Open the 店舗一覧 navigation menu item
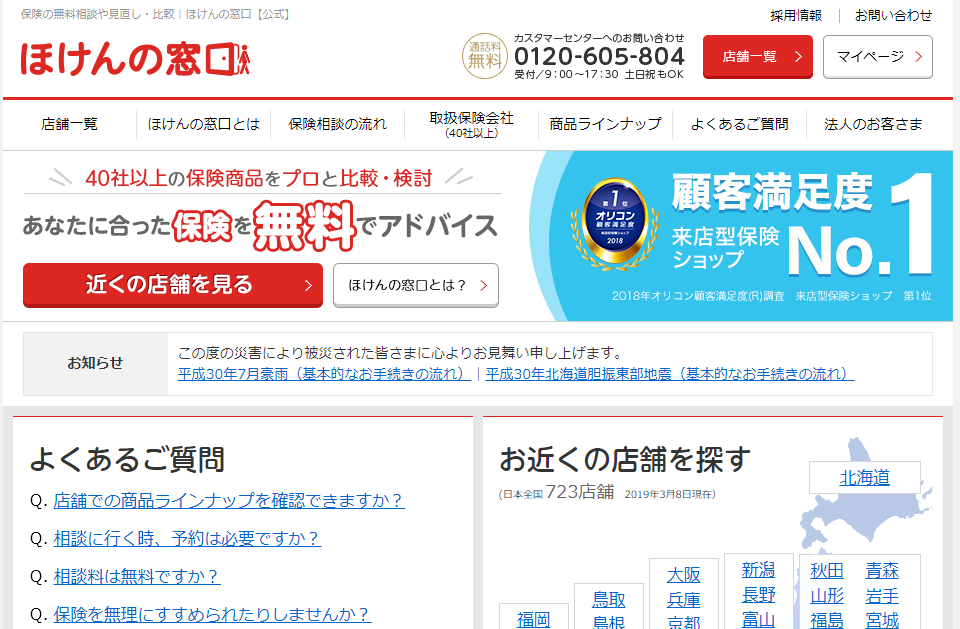Viewport: 960px width, 629px height. (x=69, y=124)
